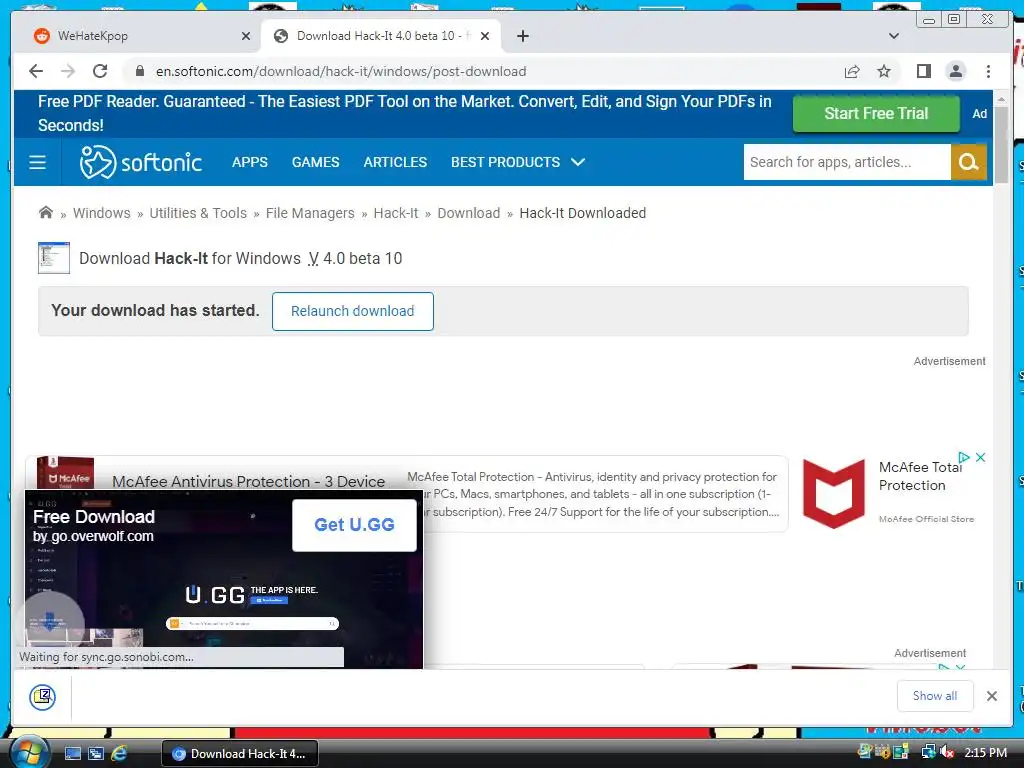Open the ARTICLES menu
Screen dimensions: 1024x768
[x=395, y=162]
